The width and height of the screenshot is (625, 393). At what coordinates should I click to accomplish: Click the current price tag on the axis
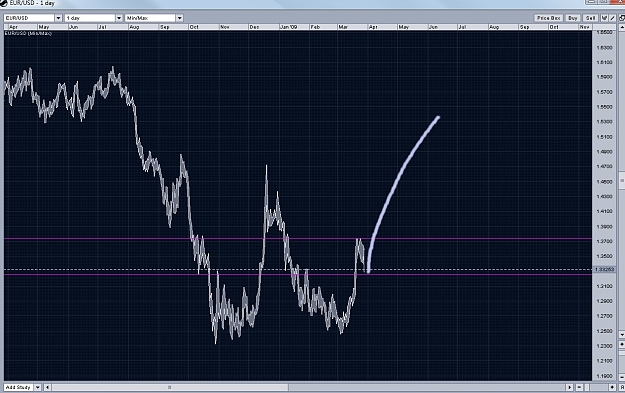tap(604, 270)
